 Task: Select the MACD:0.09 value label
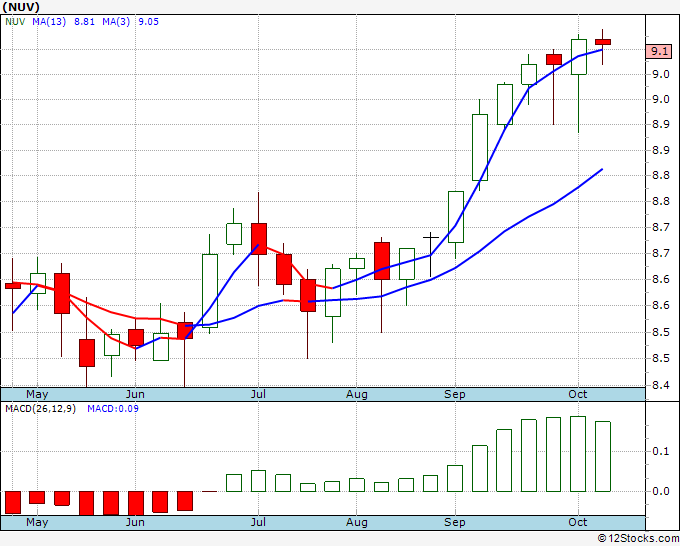pyautogui.click(x=113, y=409)
